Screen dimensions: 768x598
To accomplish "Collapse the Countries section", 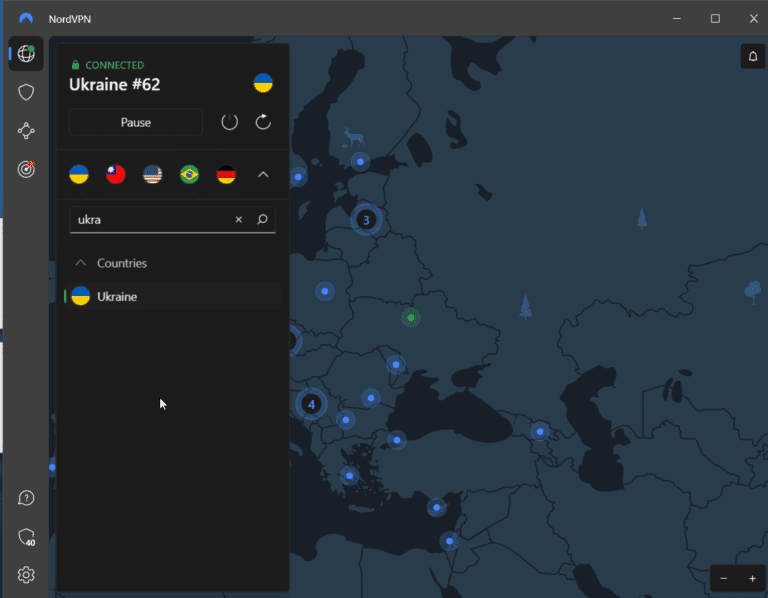I will click(x=80, y=263).
